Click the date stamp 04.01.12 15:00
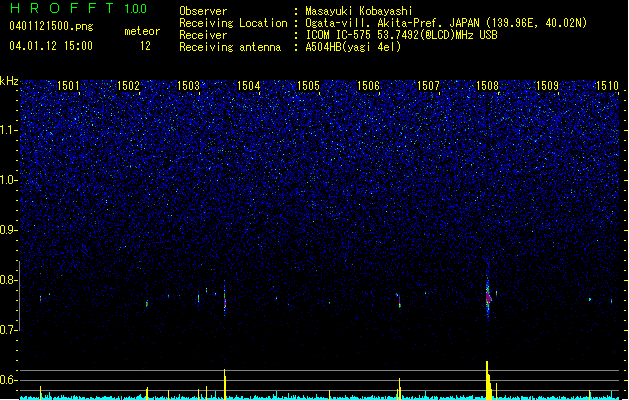The image size is (629, 400). coord(51,46)
